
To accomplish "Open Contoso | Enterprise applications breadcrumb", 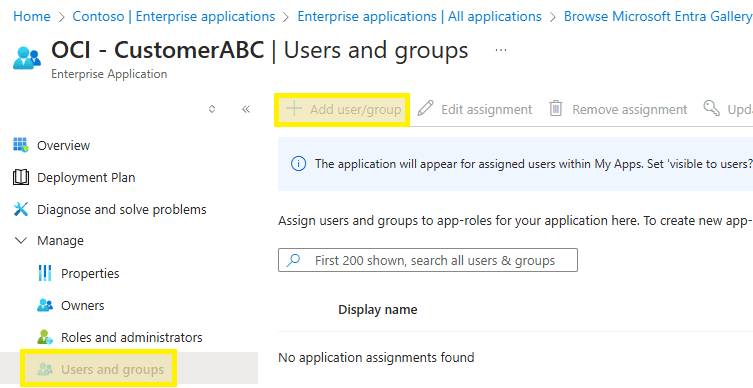I will (x=174, y=16).
